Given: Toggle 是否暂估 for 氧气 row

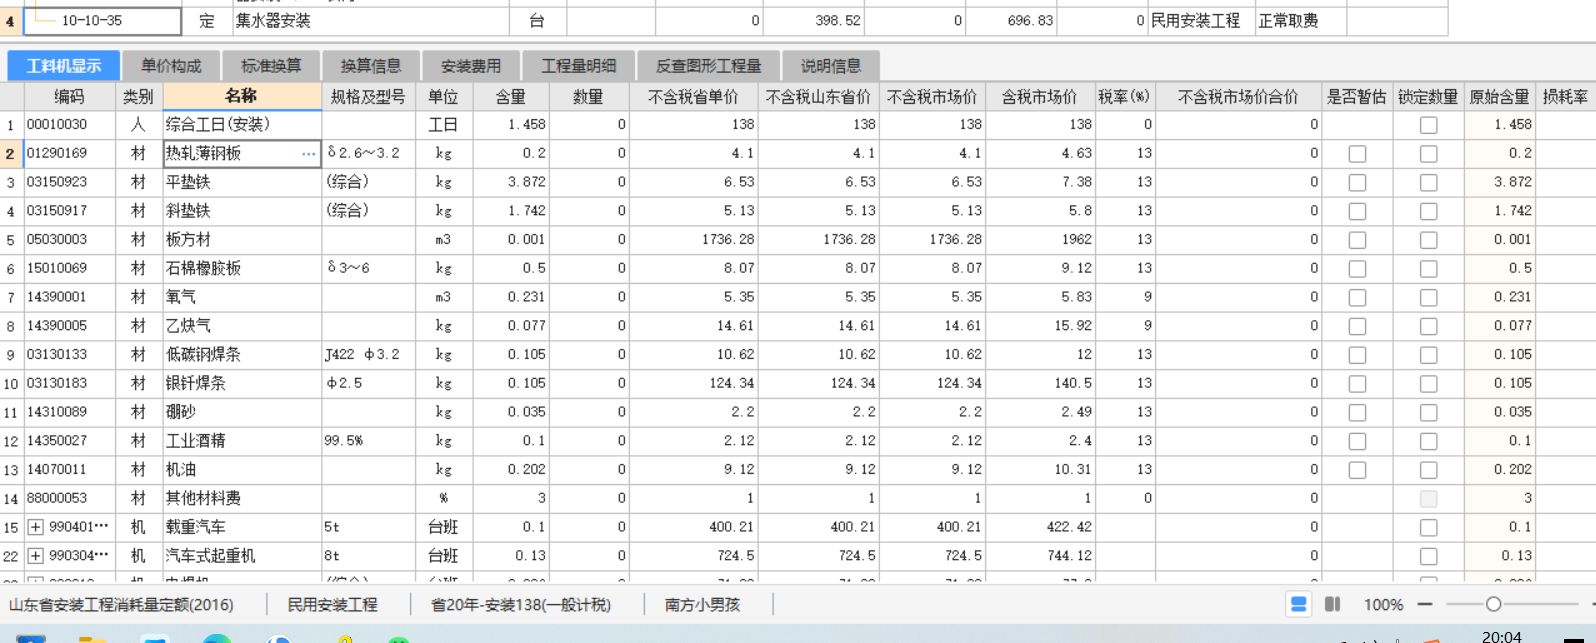Looking at the screenshot, I should tap(1357, 298).
